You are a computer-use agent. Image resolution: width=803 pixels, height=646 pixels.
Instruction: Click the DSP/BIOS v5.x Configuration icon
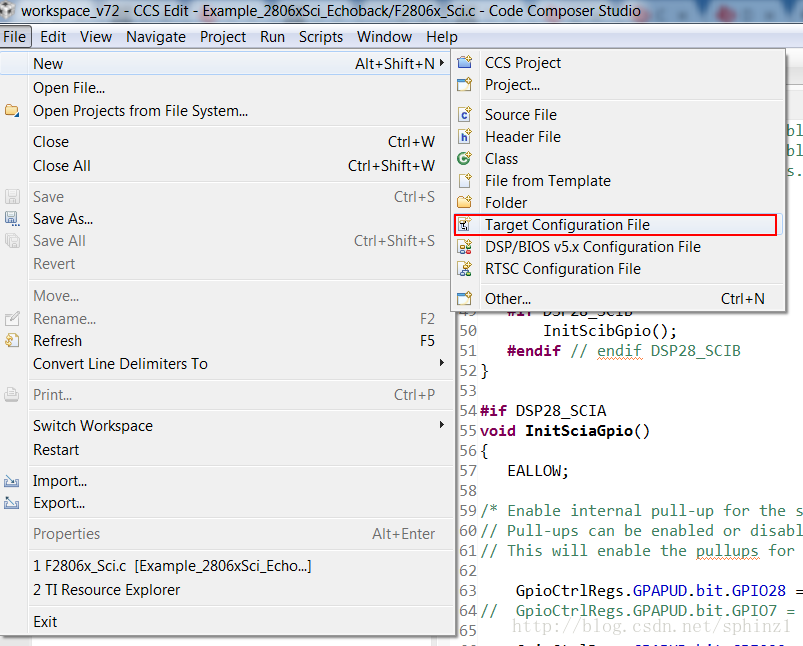(x=464, y=246)
